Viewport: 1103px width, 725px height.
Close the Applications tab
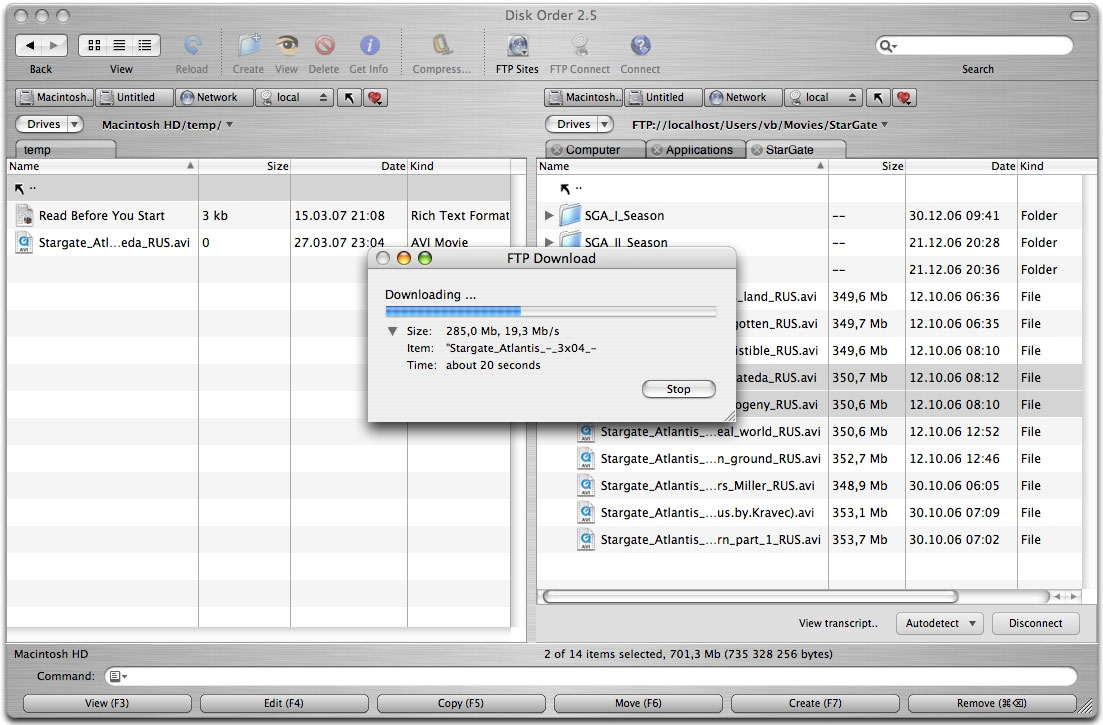click(656, 150)
